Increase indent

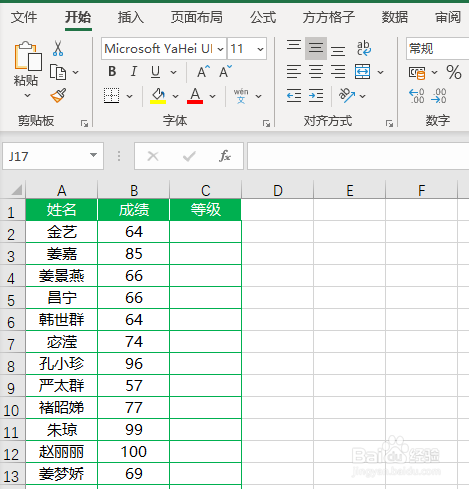click(316, 96)
